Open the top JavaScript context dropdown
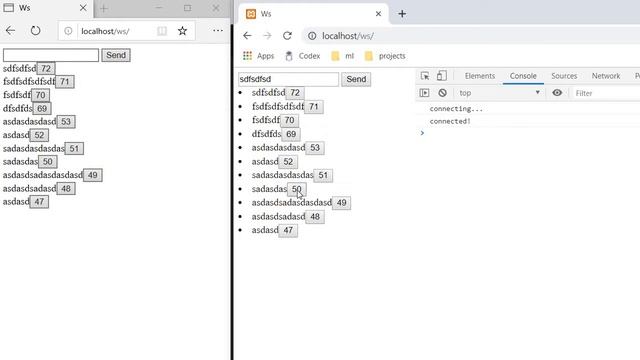This screenshot has width=640, height=360. (x=500, y=93)
